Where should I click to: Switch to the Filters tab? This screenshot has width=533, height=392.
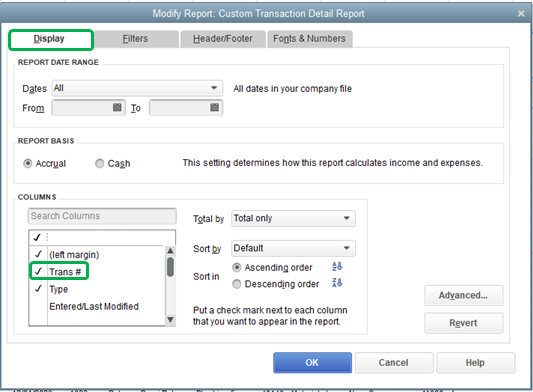click(x=136, y=39)
